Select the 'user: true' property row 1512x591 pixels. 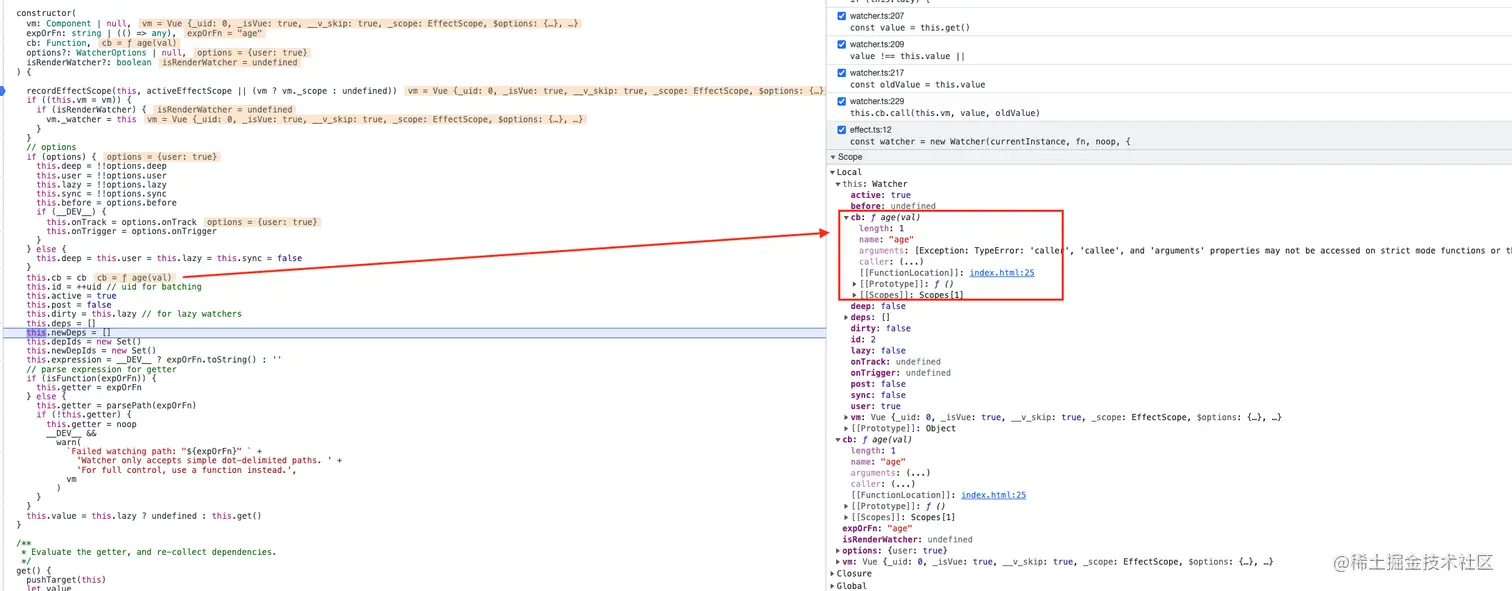(x=875, y=406)
